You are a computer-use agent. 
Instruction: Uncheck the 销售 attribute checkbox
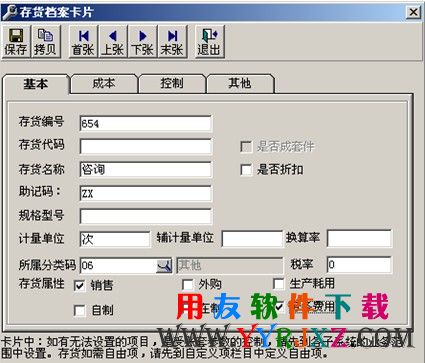tap(80, 285)
